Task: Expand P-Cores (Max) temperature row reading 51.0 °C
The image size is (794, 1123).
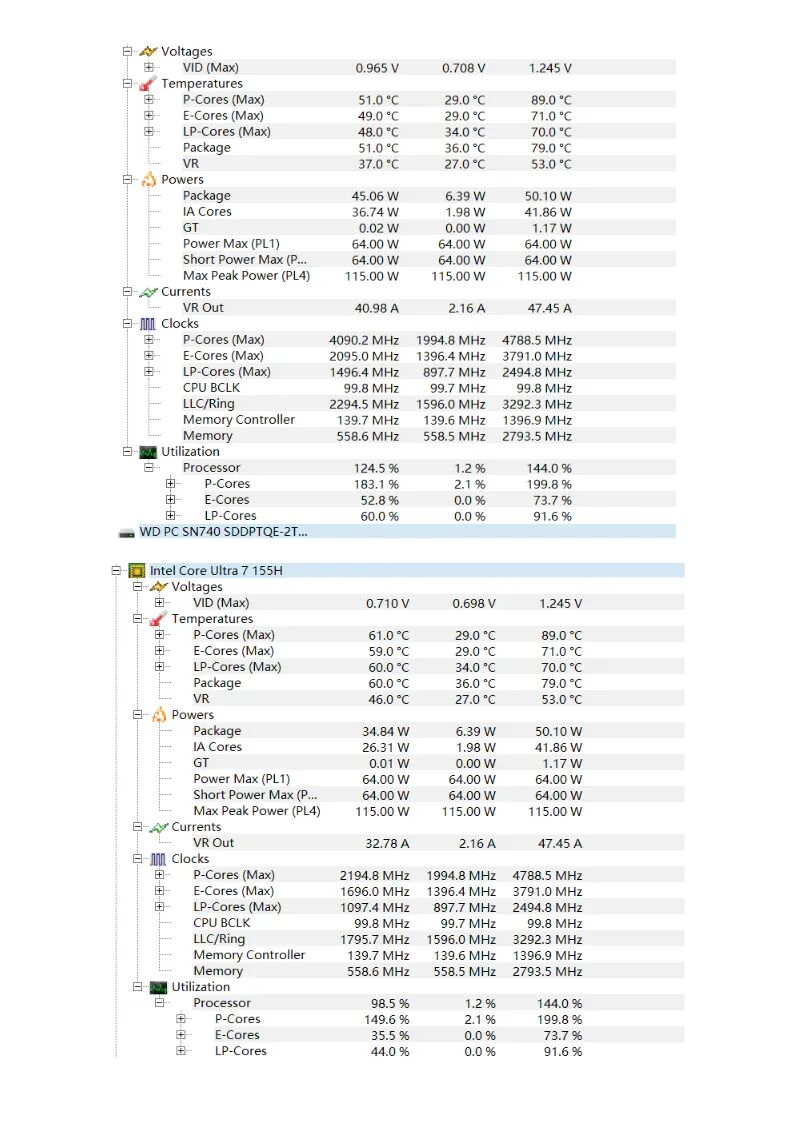Action: (x=149, y=100)
